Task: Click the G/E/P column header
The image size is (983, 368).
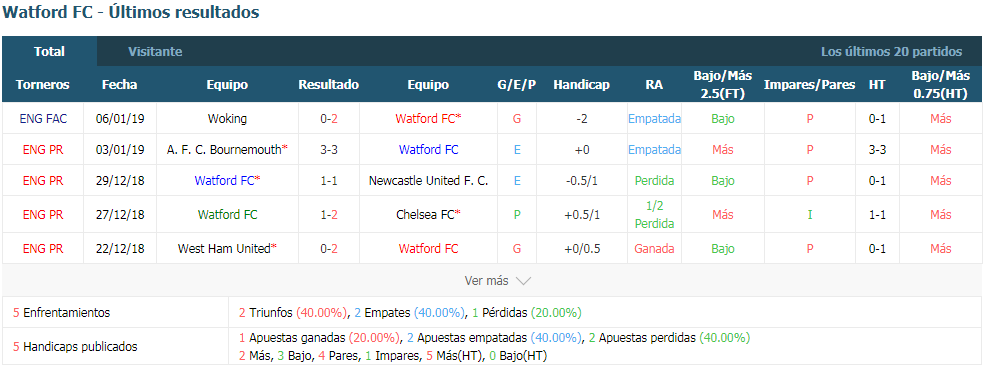Action: (x=517, y=85)
